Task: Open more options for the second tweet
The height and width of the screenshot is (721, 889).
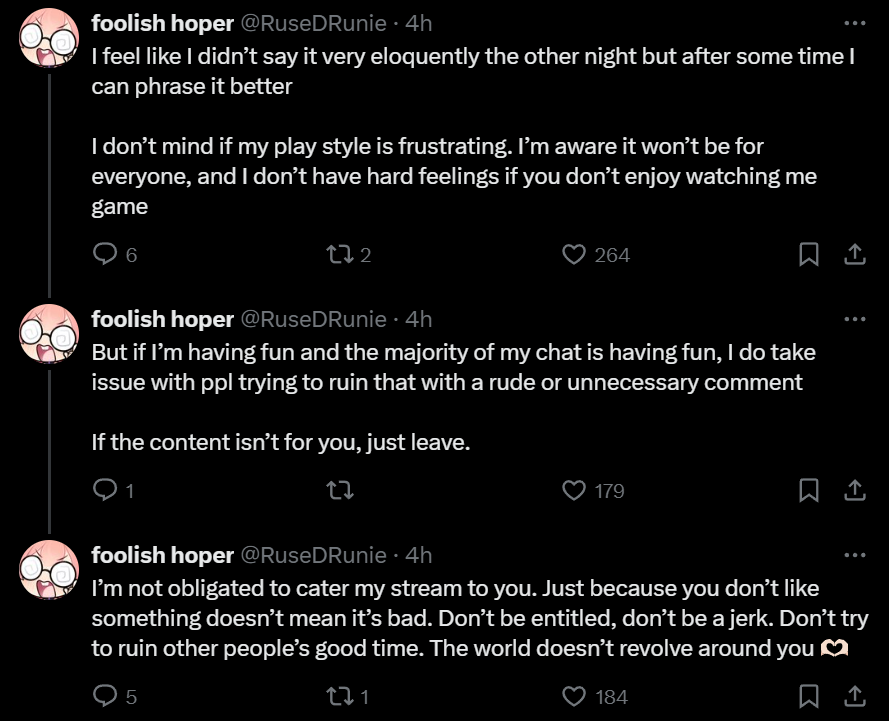Action: coord(854,319)
